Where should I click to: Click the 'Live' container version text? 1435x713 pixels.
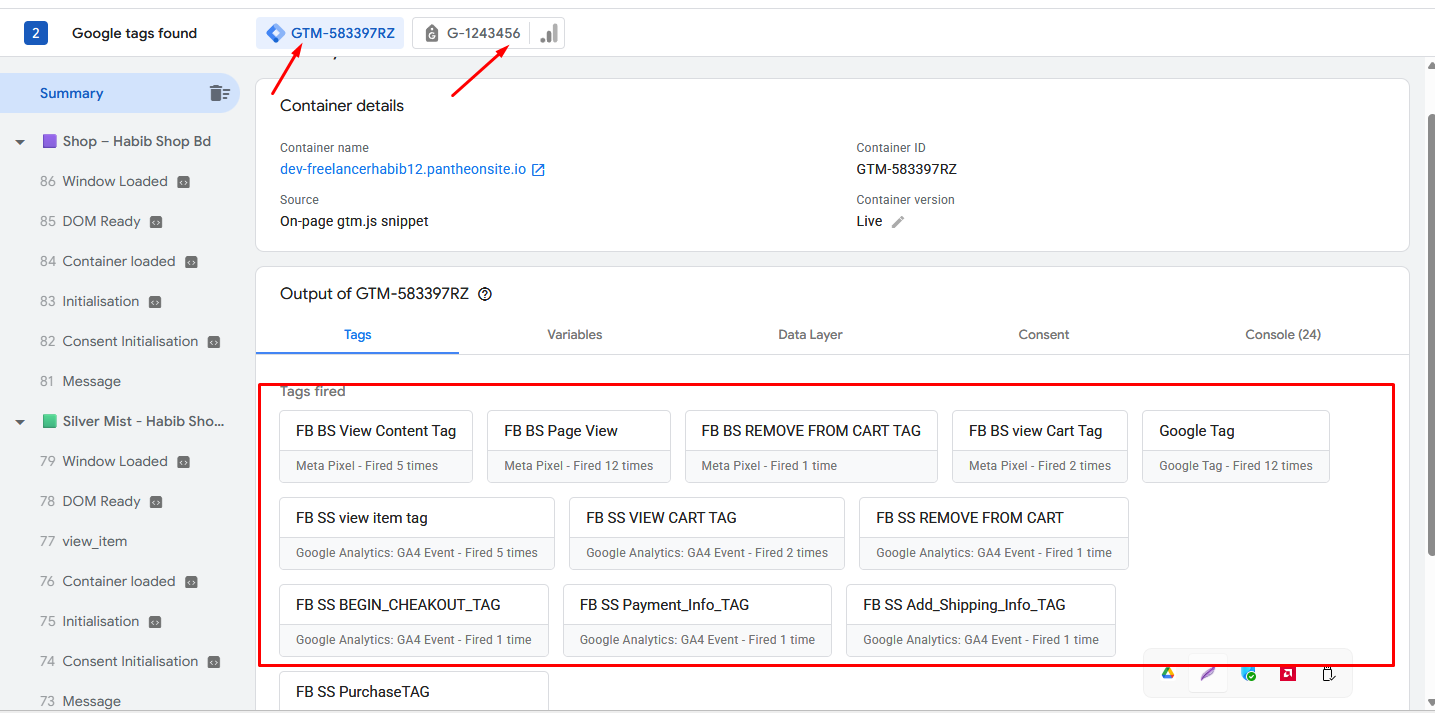pos(869,221)
